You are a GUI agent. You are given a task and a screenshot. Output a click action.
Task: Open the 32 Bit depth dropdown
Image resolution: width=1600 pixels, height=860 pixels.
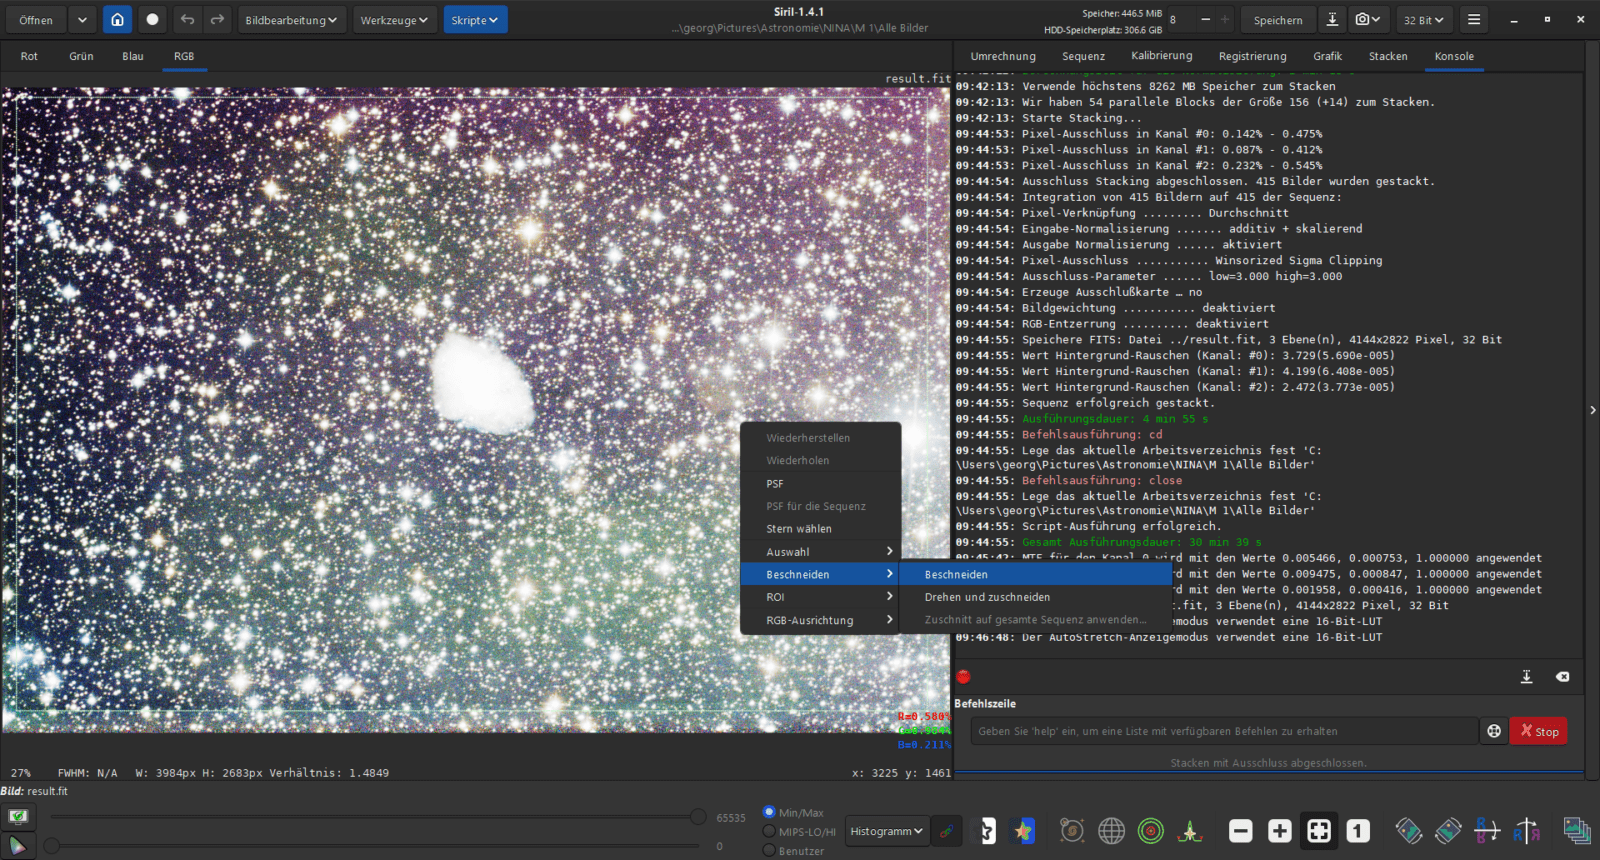point(1424,20)
